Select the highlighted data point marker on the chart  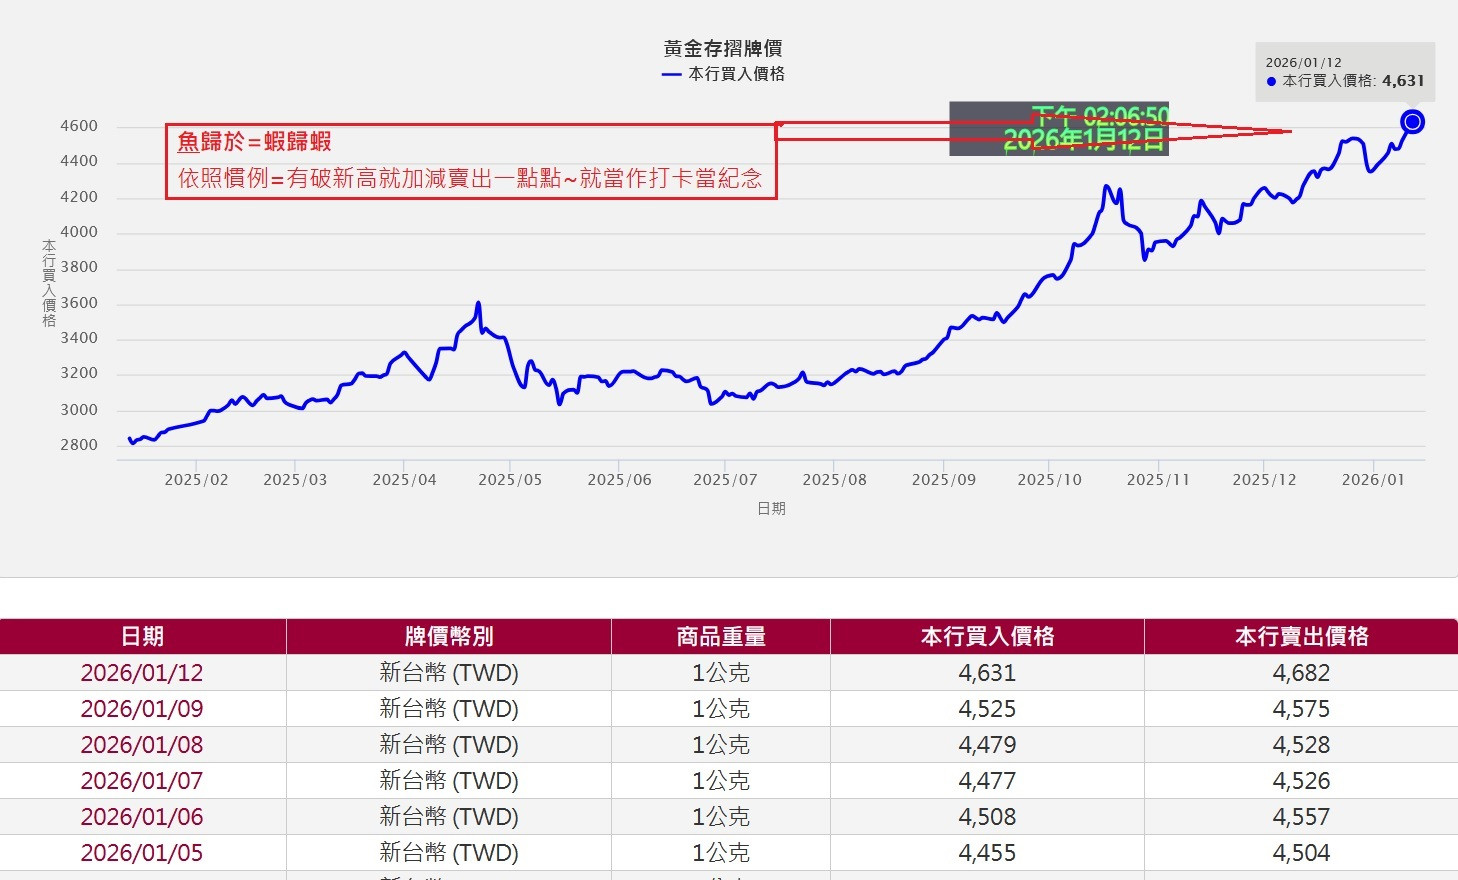point(1411,121)
